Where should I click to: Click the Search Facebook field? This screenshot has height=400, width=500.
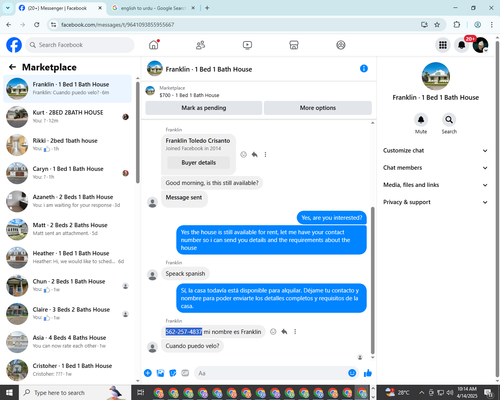[80, 45]
